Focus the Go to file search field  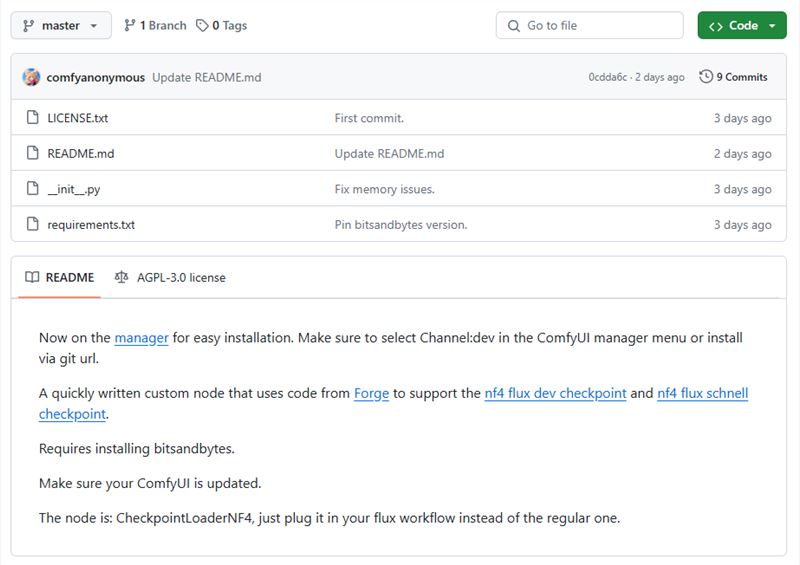point(589,26)
